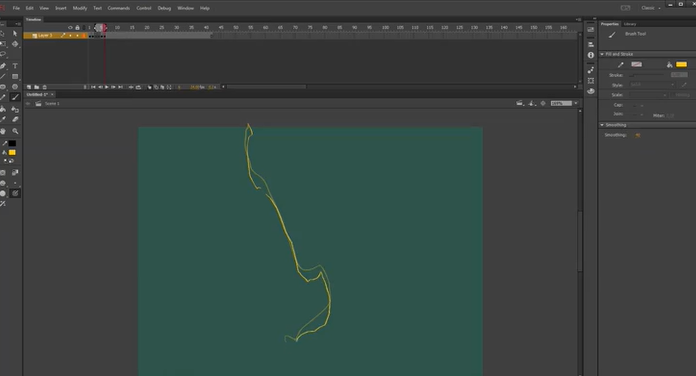
Task: Go to last frame button
Action: [120, 87]
